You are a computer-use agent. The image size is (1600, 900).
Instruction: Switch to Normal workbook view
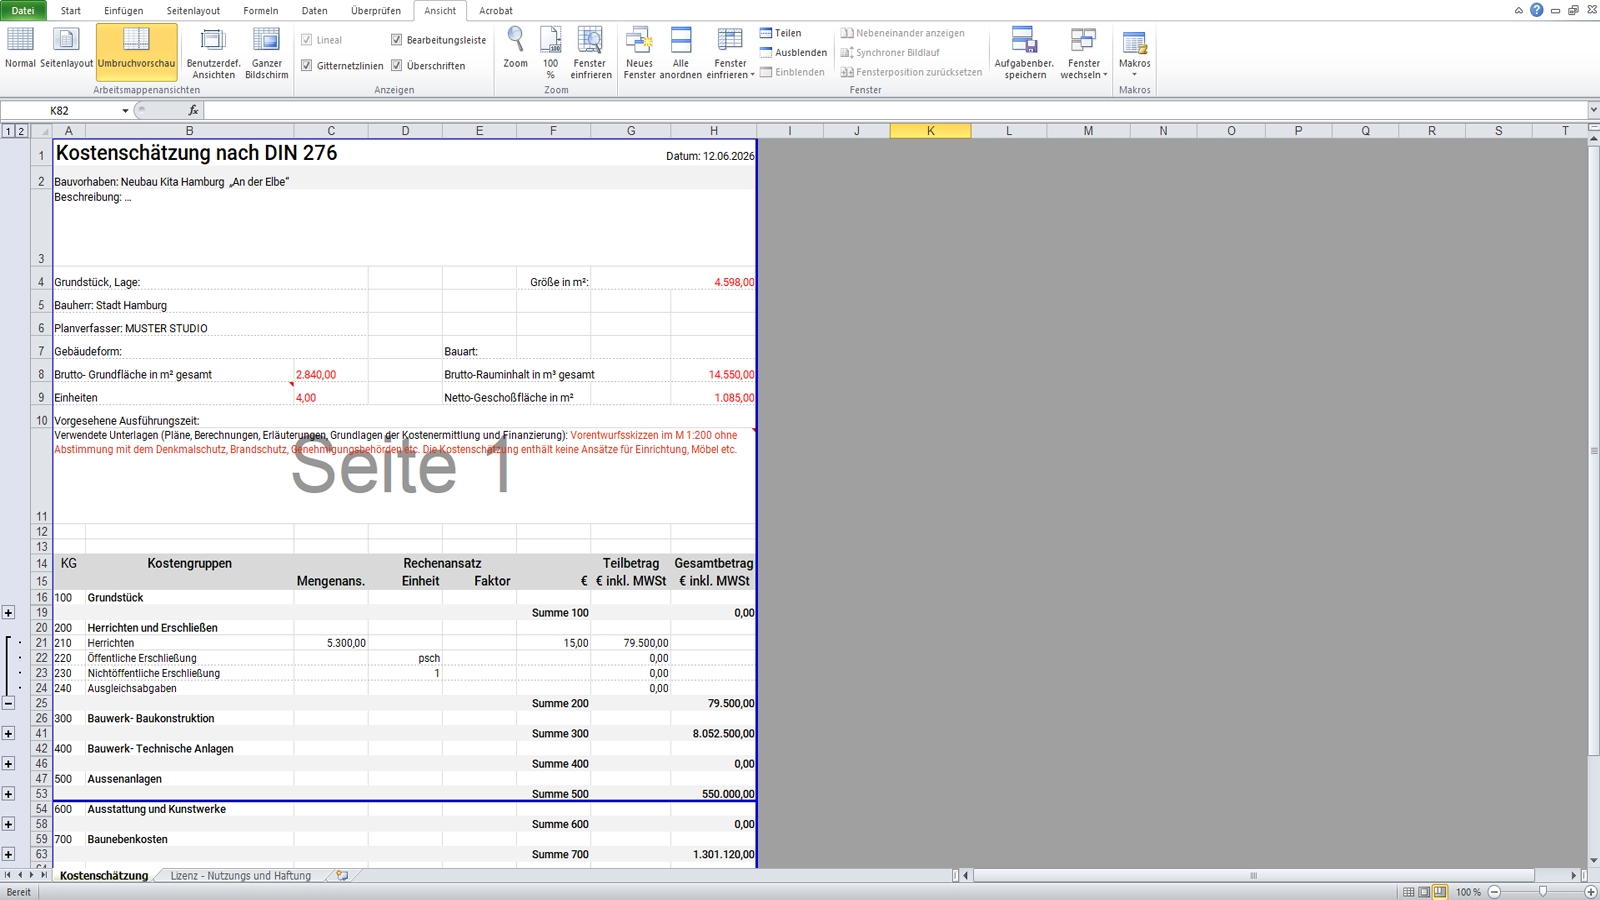click(20, 48)
